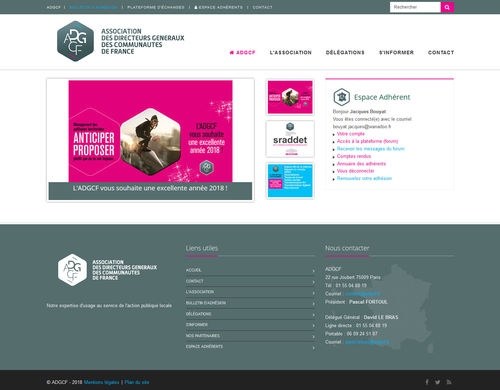Open L'Association in the main menu
500x390 pixels.
pos(291,52)
